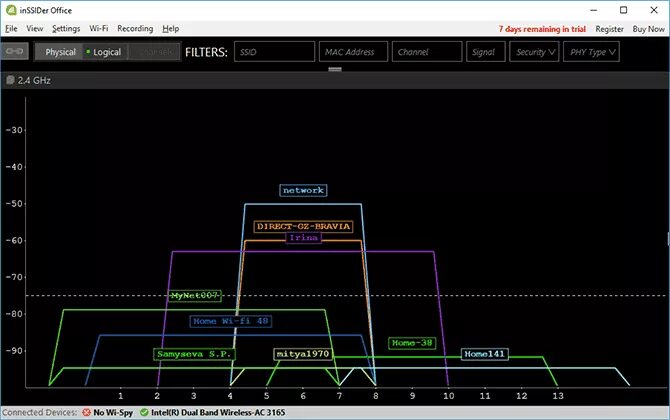
Task: Click the 2.4 GHz panel header text
Action: pyautogui.click(x=34, y=80)
